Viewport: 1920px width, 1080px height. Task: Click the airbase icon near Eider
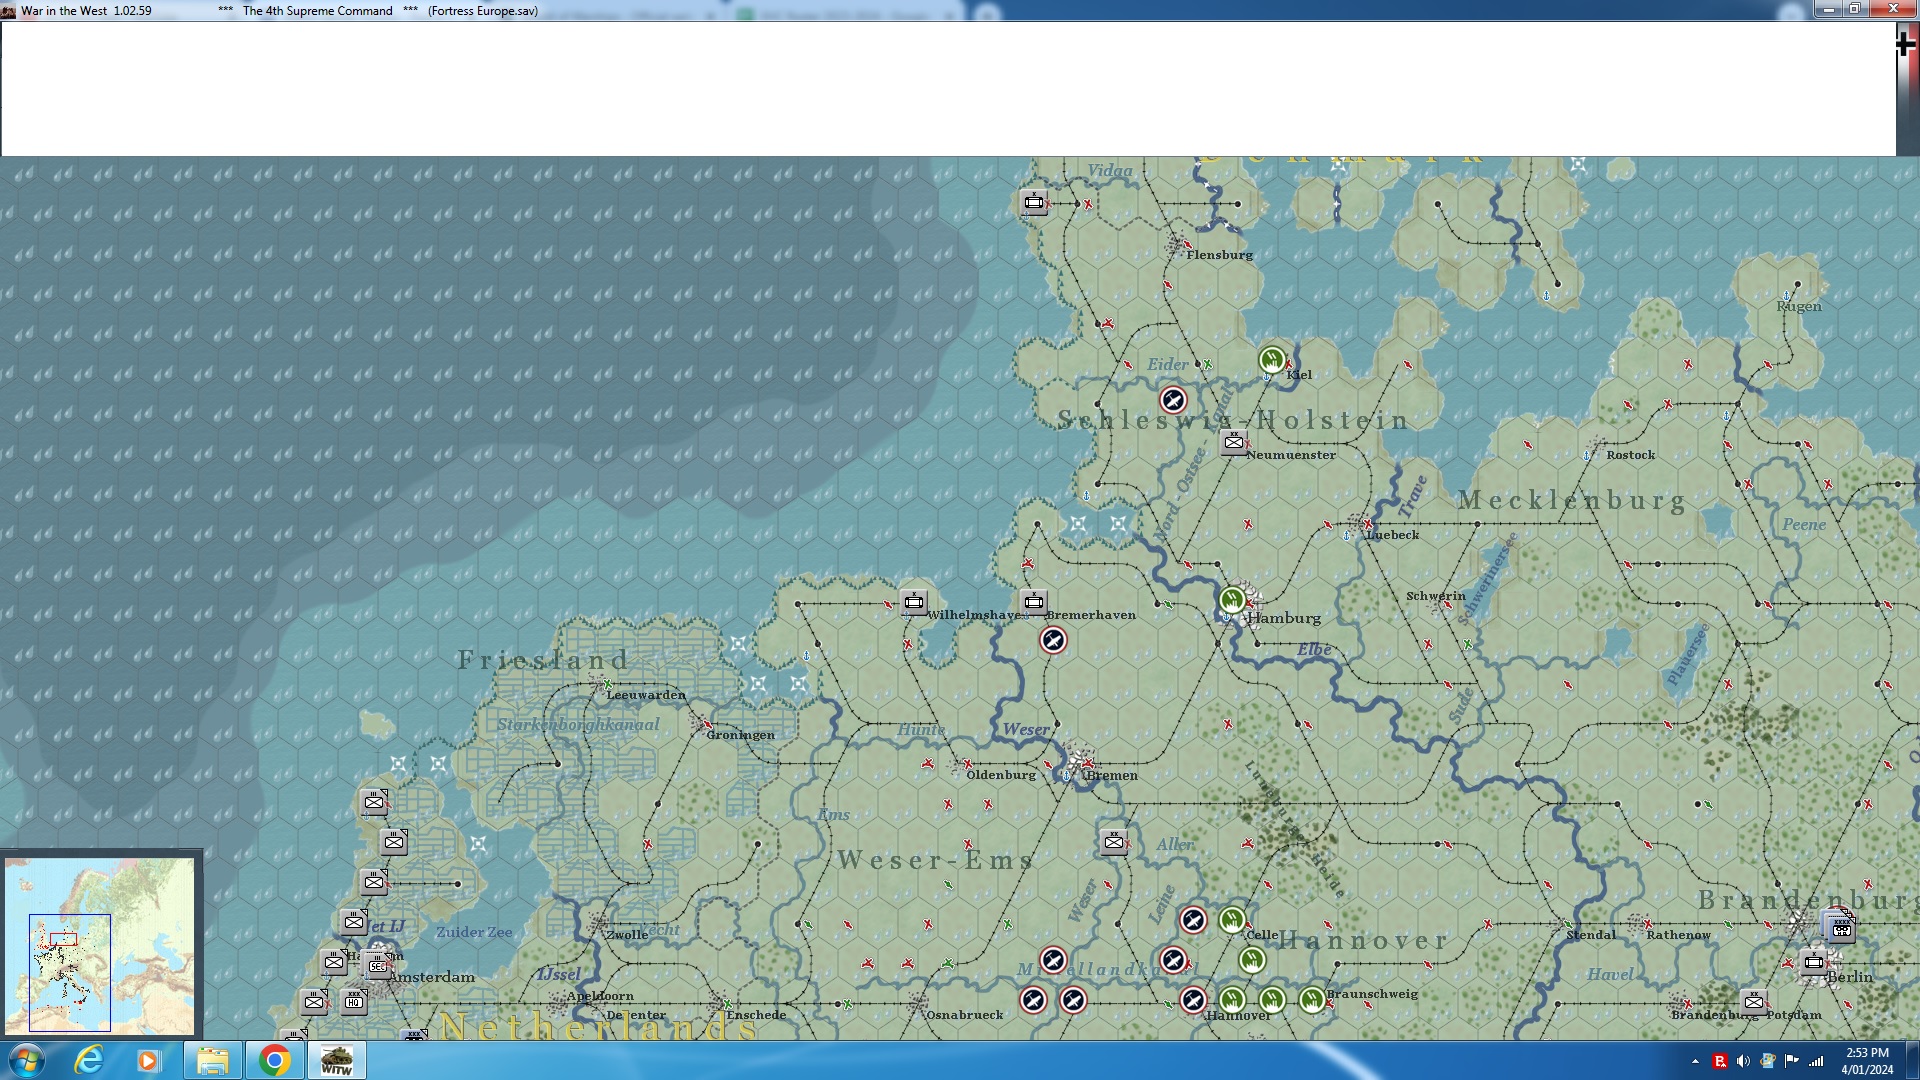point(1173,401)
